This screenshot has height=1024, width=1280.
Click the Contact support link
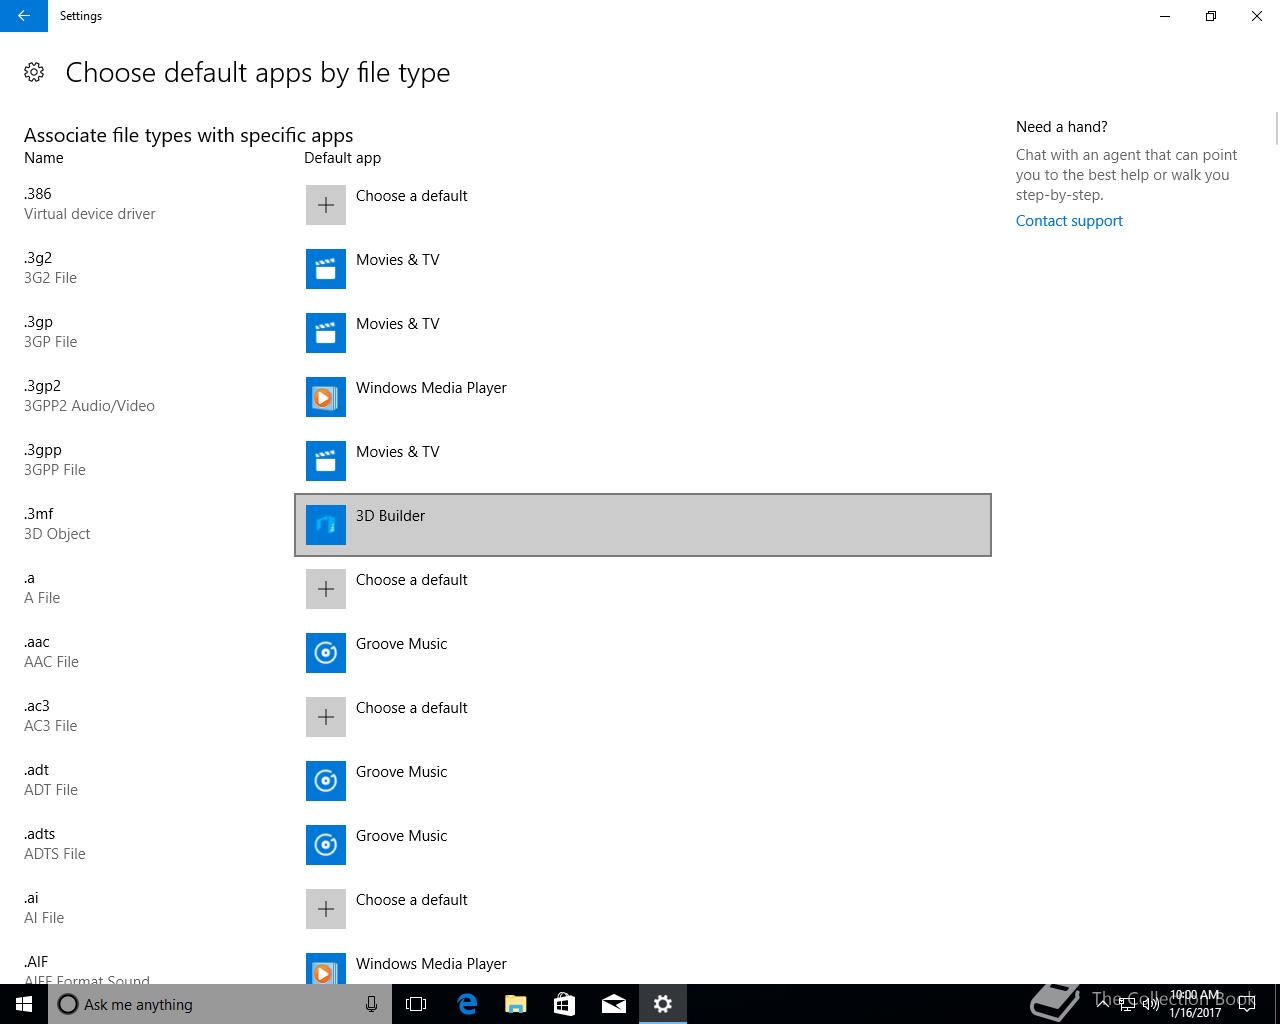pyautogui.click(x=1069, y=221)
